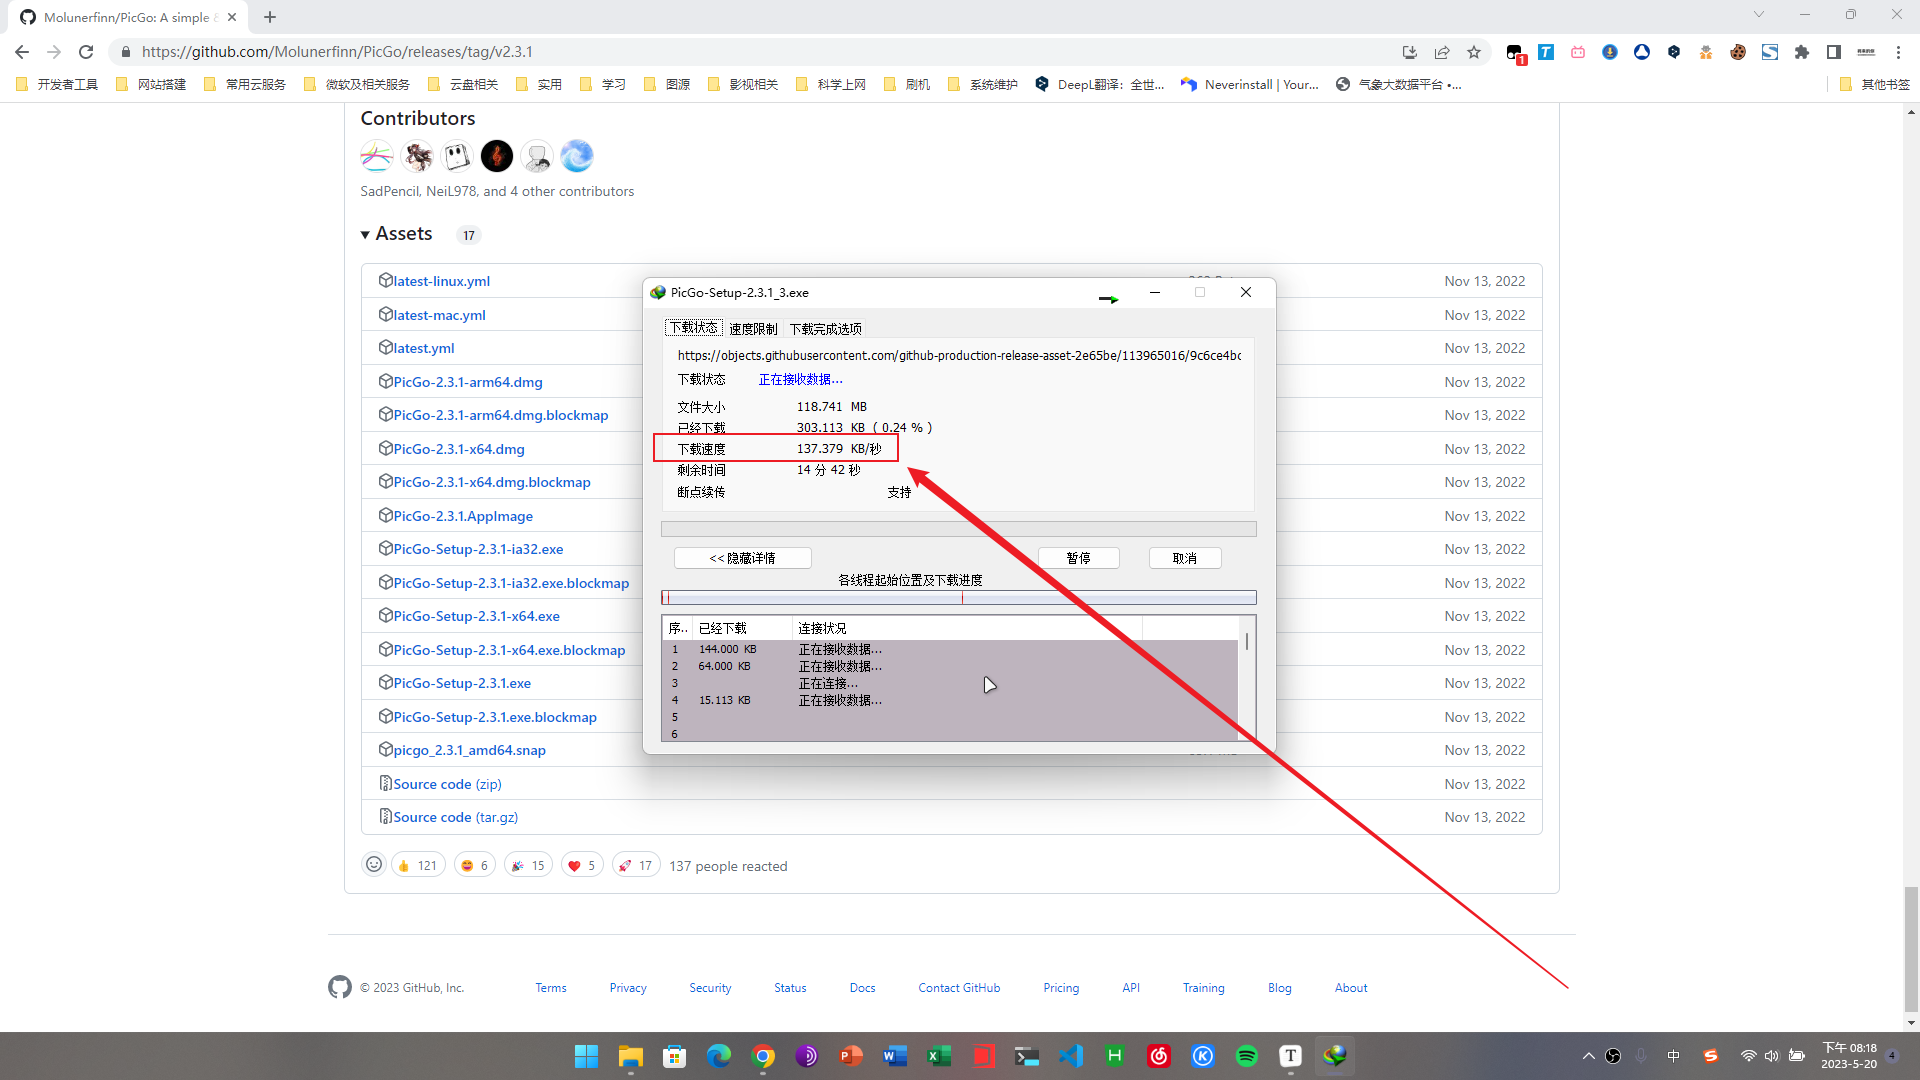Click page vertical scrollbar thumb
Image resolution: width=1920 pixels, height=1080 pixels.
pyautogui.click(x=1911, y=948)
